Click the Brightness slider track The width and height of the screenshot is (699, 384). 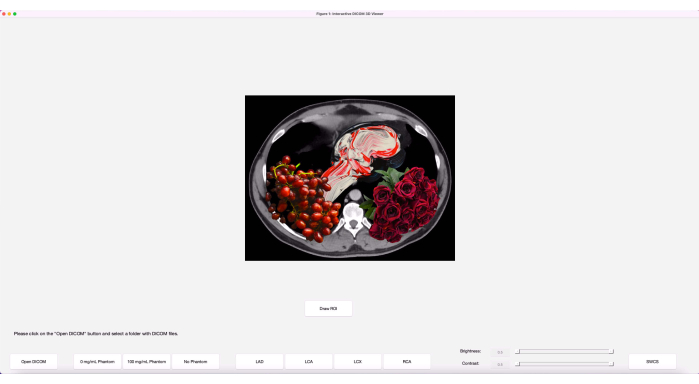[x=564, y=352]
